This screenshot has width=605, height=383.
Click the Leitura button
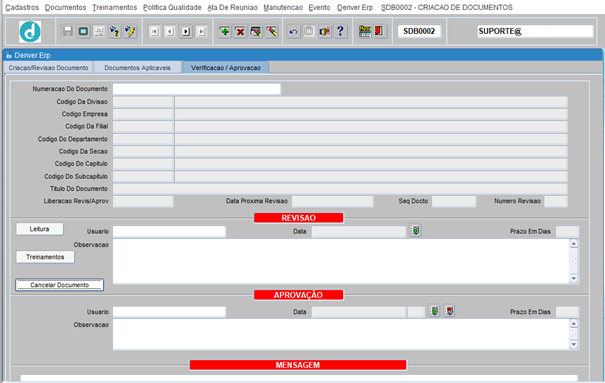coord(39,229)
